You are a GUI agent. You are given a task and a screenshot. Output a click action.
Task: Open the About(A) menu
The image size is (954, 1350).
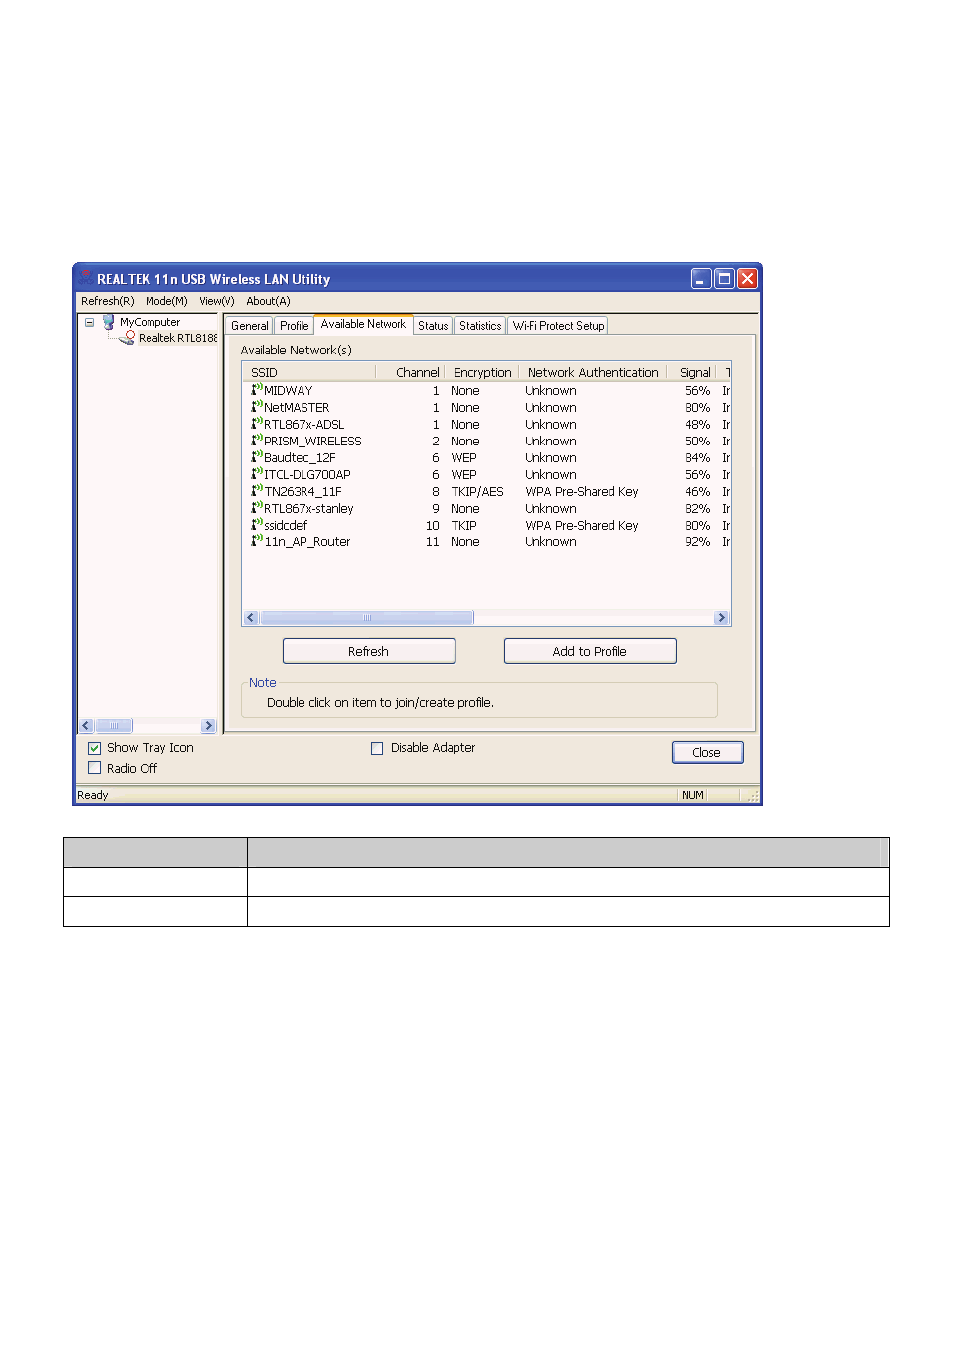tap(268, 301)
